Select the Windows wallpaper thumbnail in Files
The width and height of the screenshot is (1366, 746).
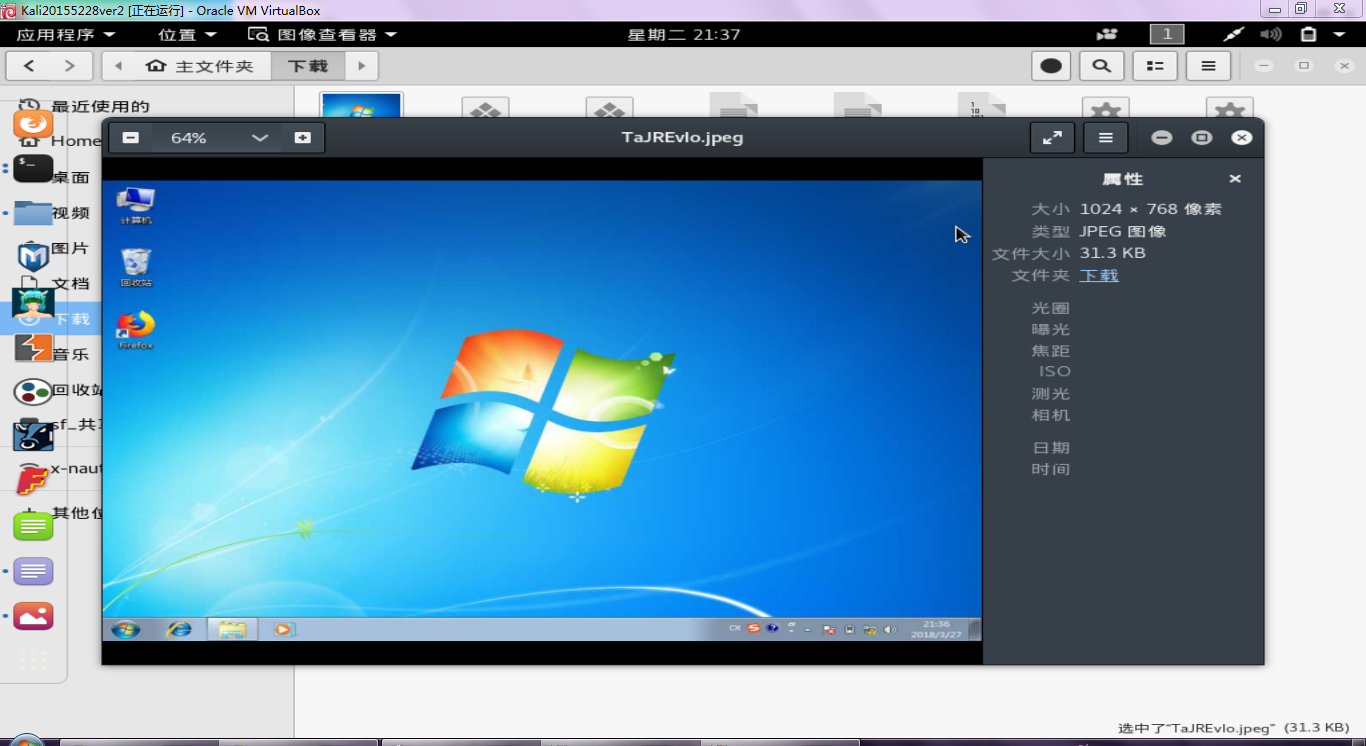(361, 106)
